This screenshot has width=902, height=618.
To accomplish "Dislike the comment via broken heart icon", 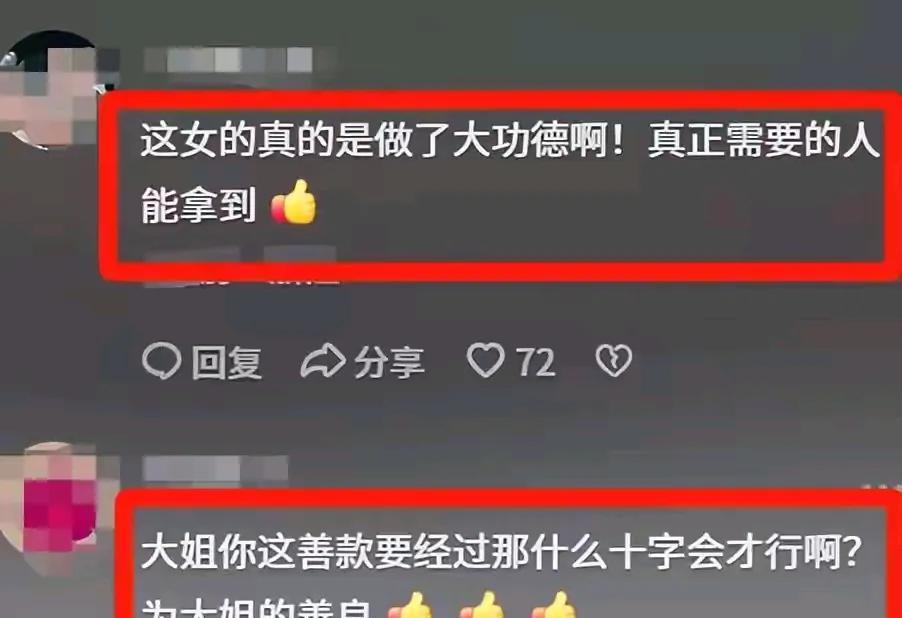I will click(614, 361).
